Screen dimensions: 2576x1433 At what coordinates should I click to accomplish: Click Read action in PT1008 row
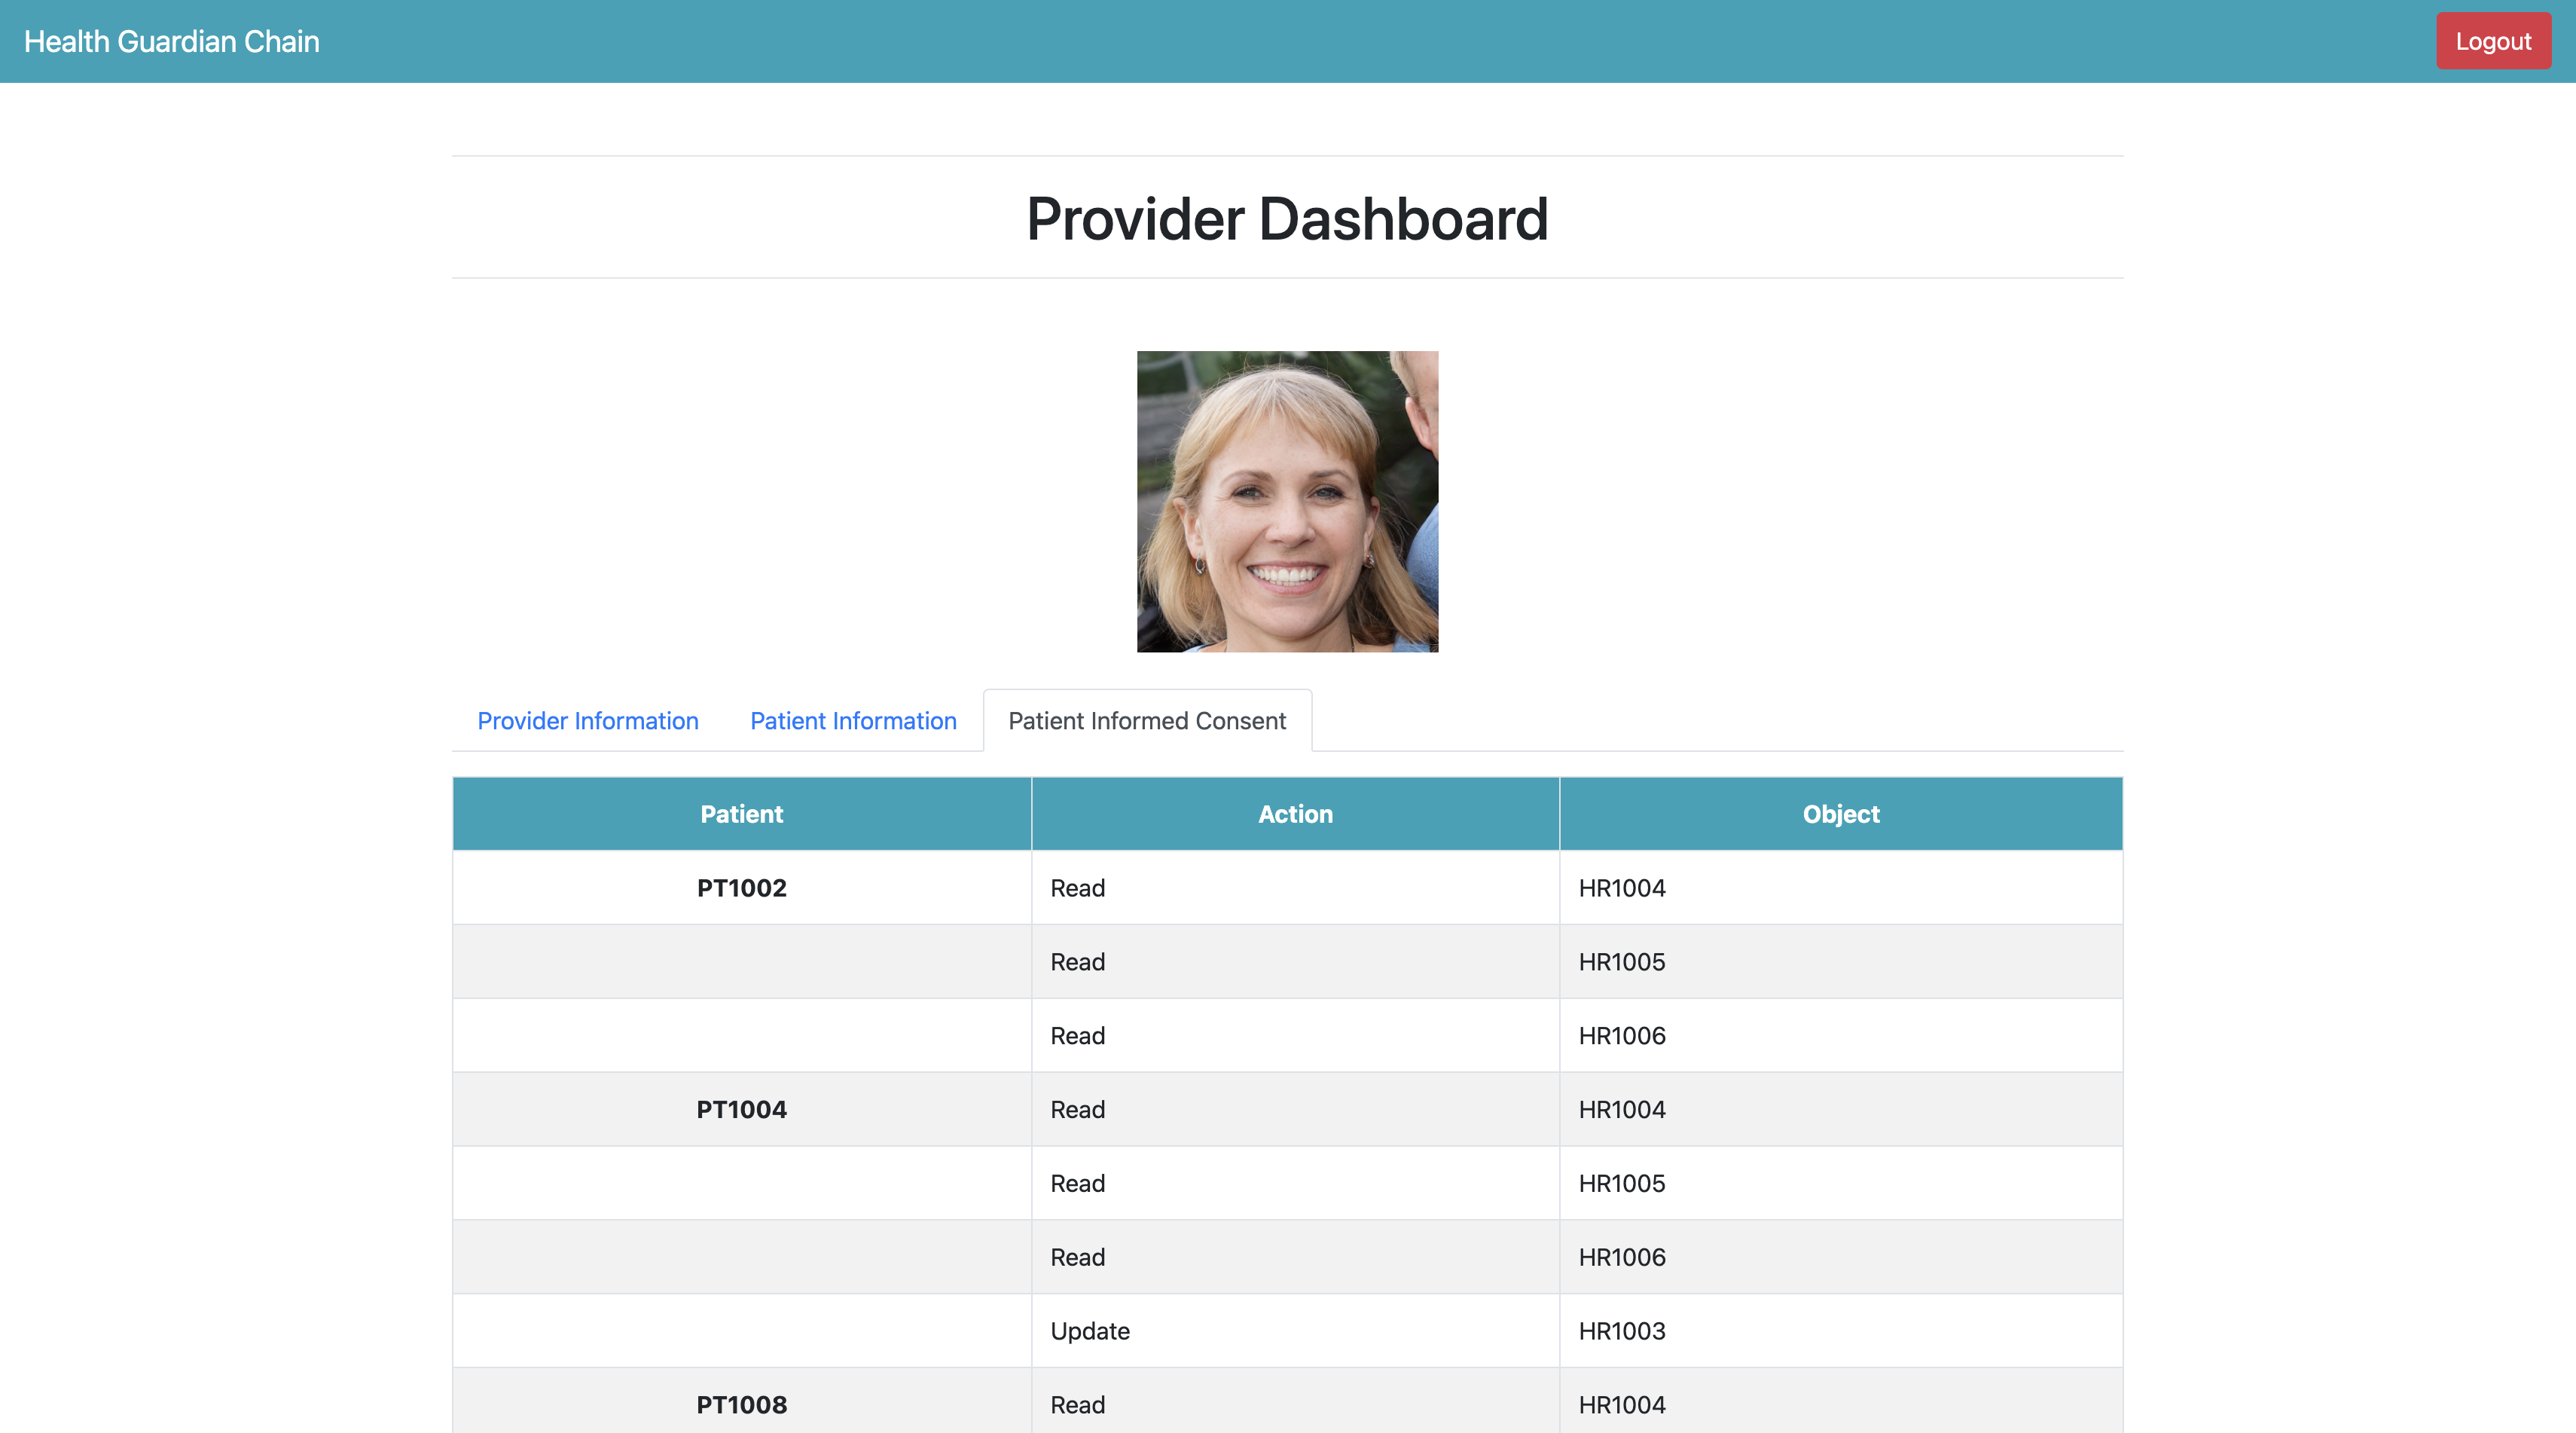(x=1077, y=1404)
